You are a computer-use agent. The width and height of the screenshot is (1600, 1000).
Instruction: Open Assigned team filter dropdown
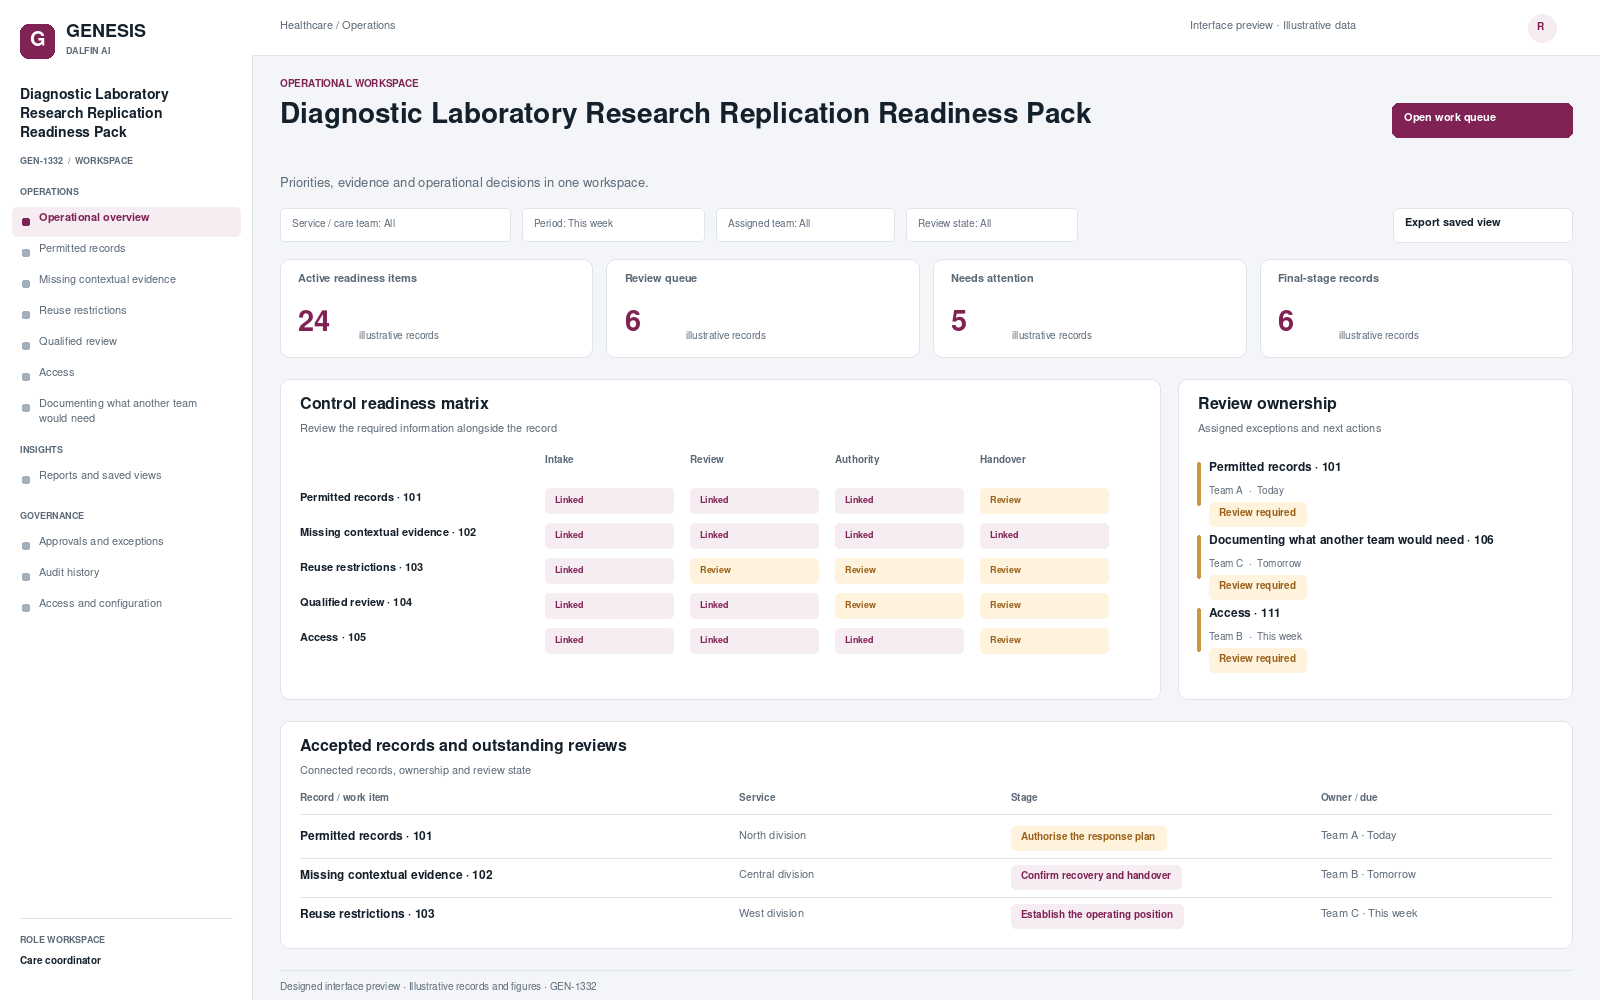tap(805, 225)
